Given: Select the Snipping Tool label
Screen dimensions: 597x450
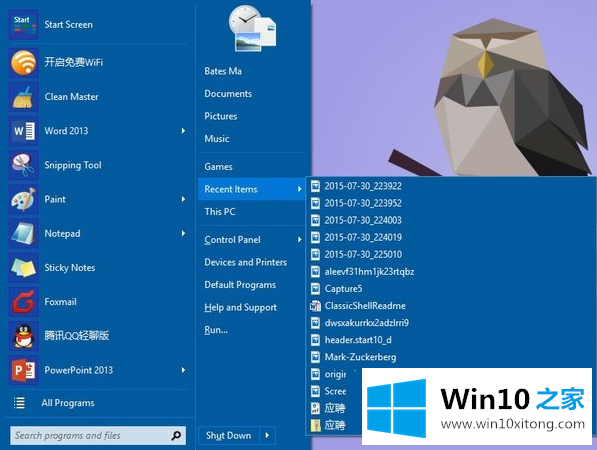Looking at the screenshot, I should (x=73, y=165).
